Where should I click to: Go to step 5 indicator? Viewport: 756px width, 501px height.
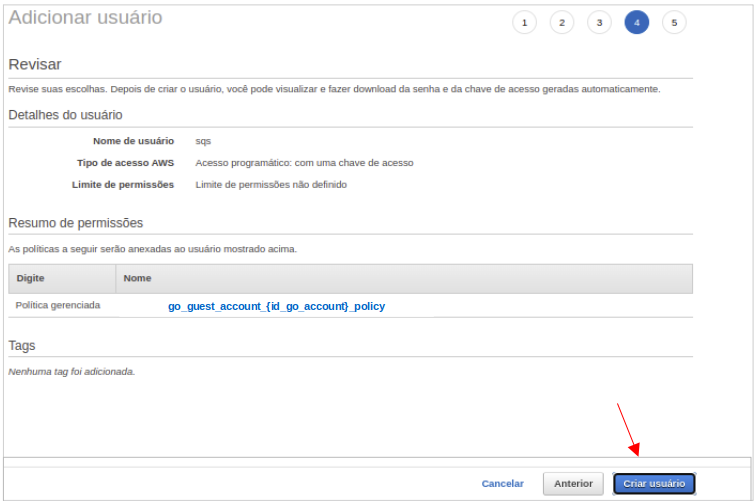674,22
